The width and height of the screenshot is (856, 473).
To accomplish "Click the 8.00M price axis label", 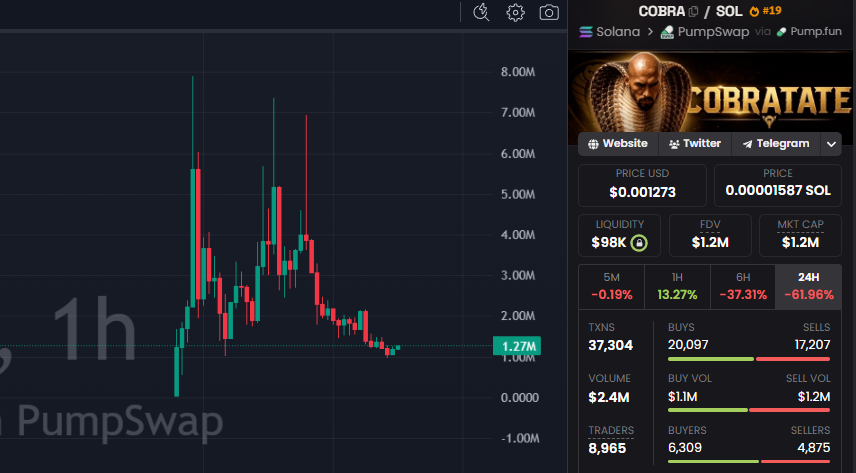I will click(x=518, y=72).
